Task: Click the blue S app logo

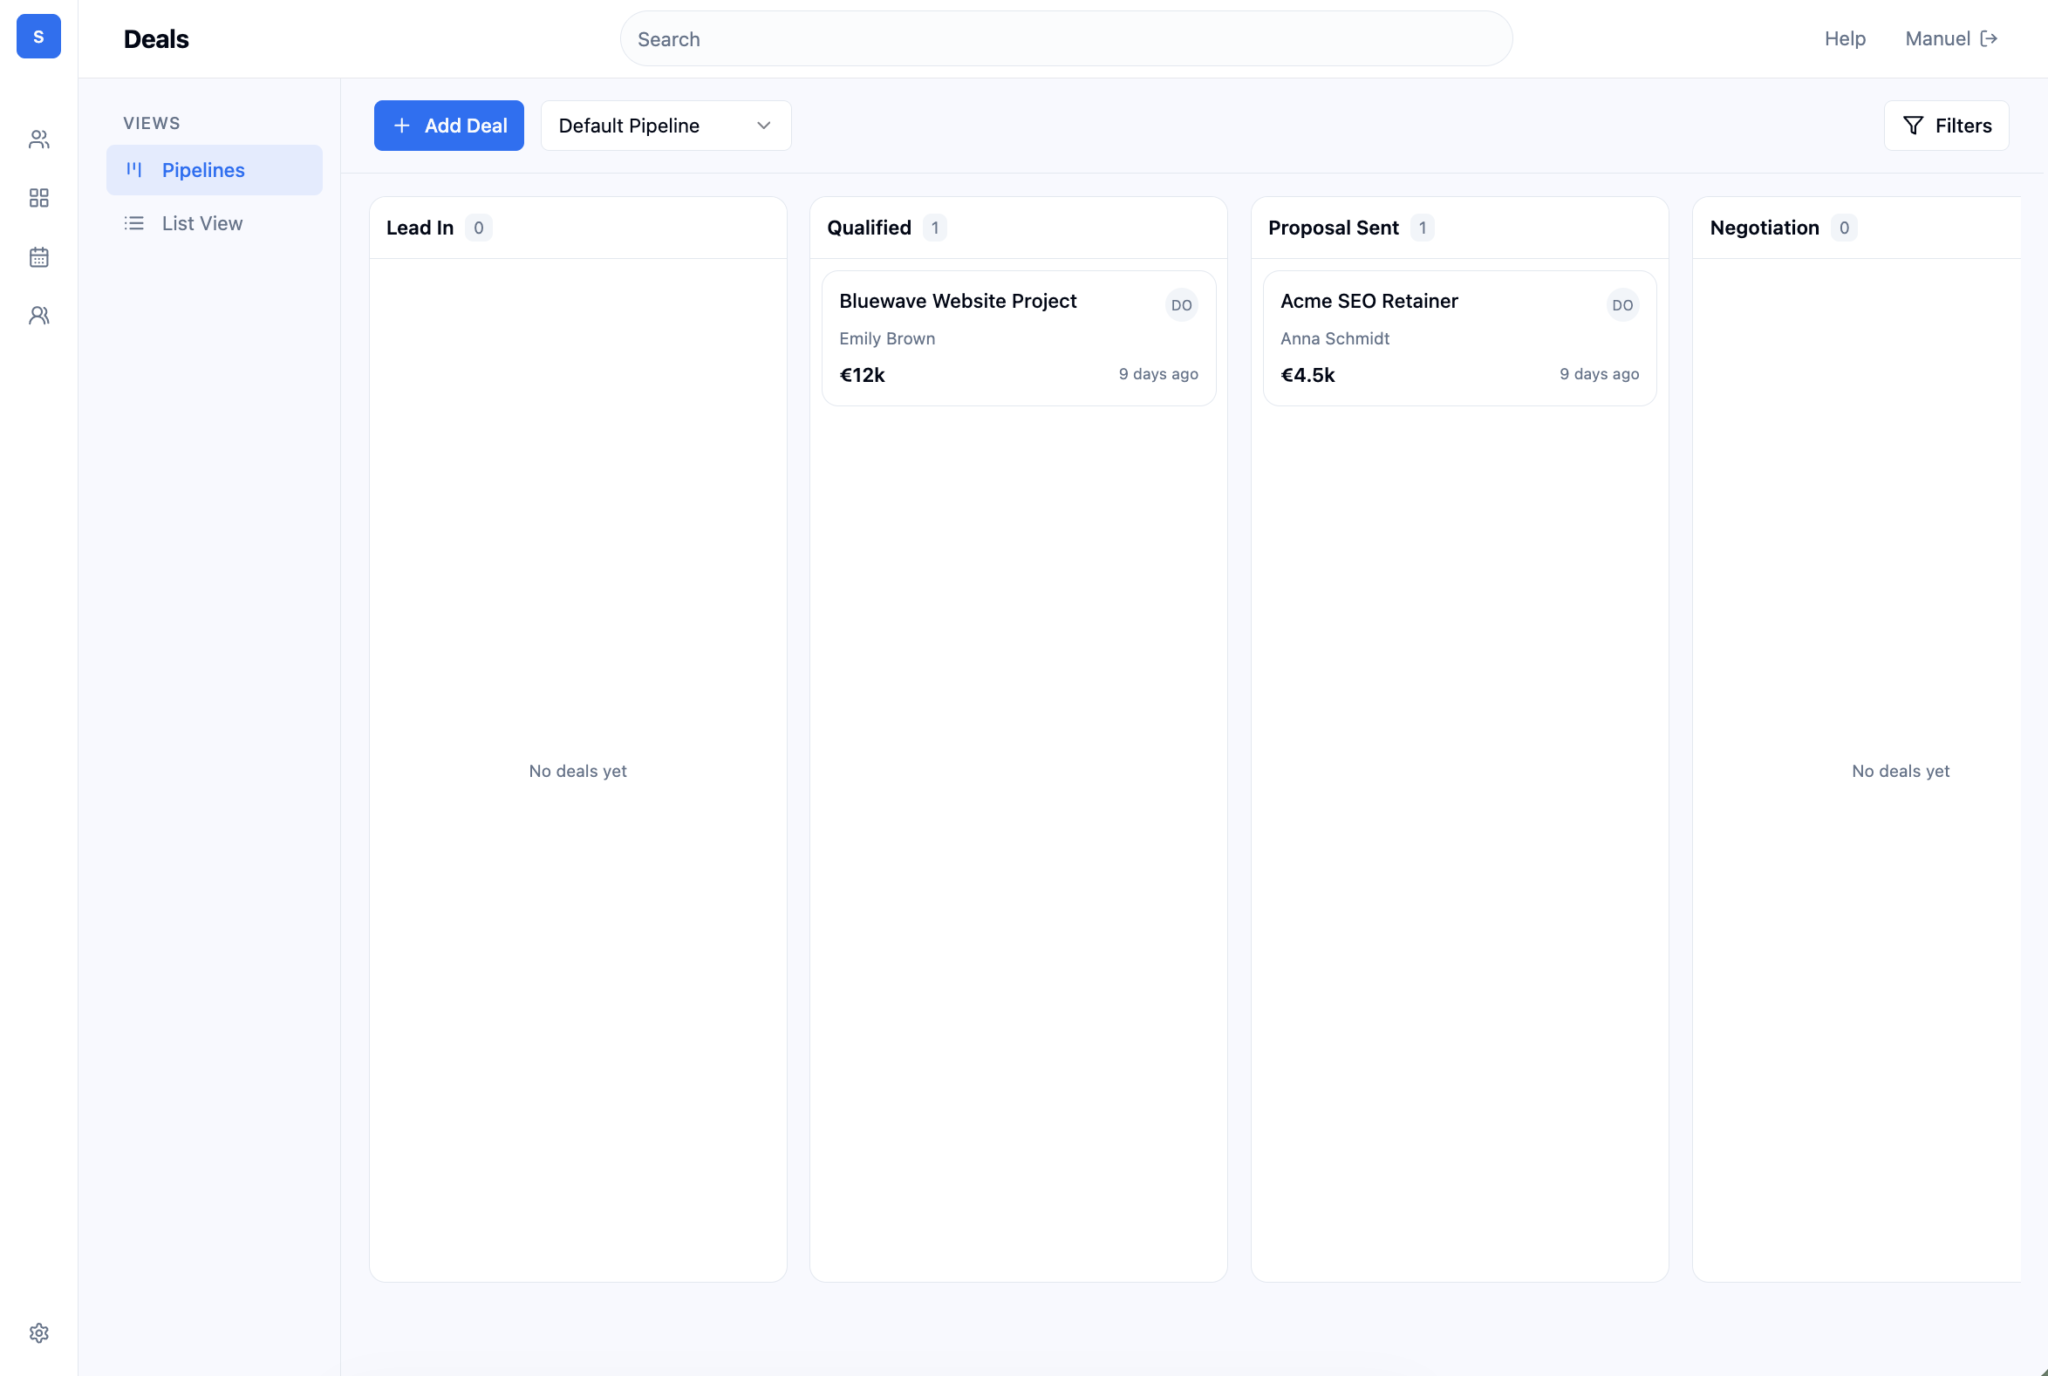Action: 38,37
